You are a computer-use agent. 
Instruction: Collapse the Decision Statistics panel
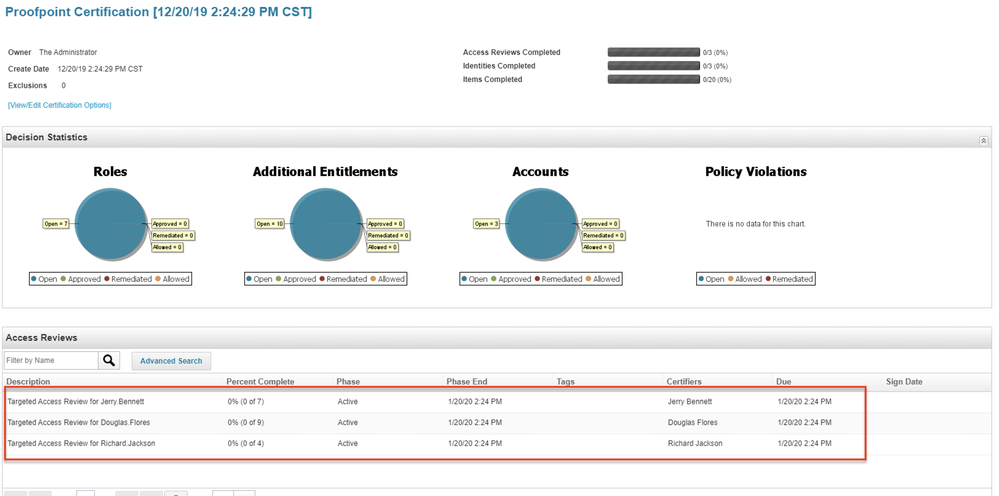click(x=983, y=141)
